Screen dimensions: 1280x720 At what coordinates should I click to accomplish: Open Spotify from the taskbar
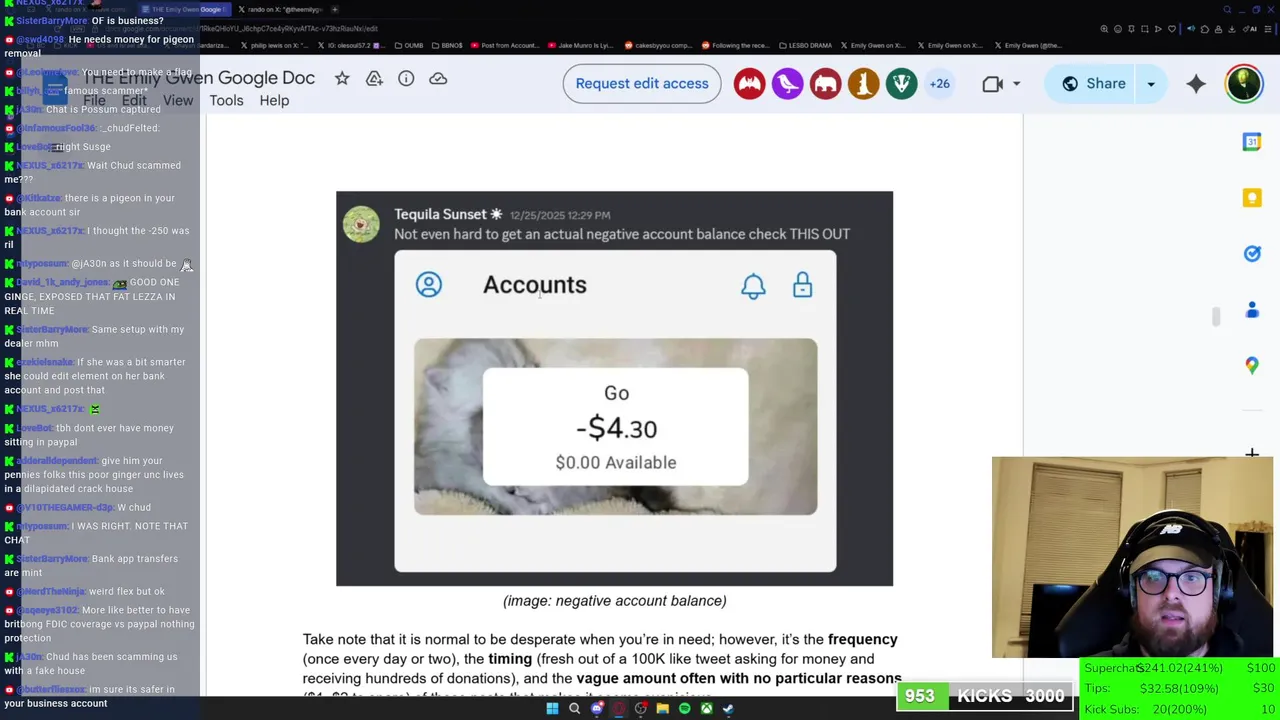(x=684, y=708)
